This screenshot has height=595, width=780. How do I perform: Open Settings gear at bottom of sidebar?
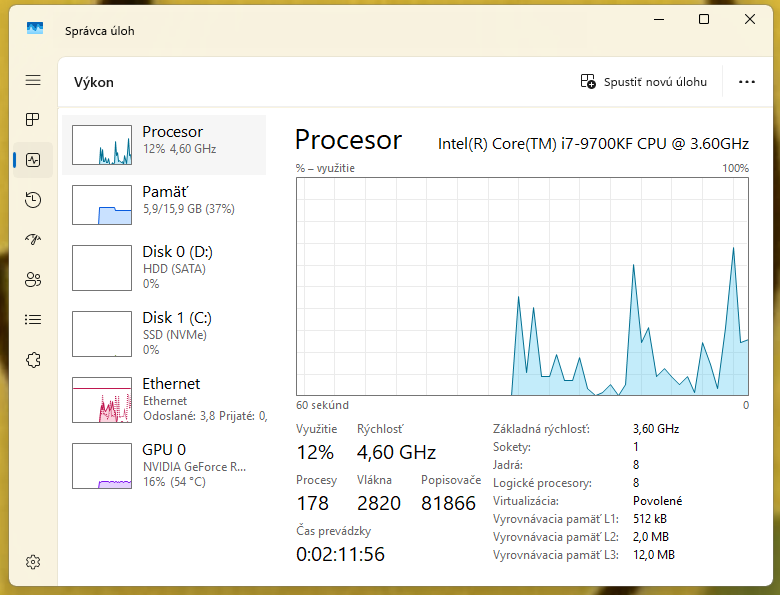(33, 562)
